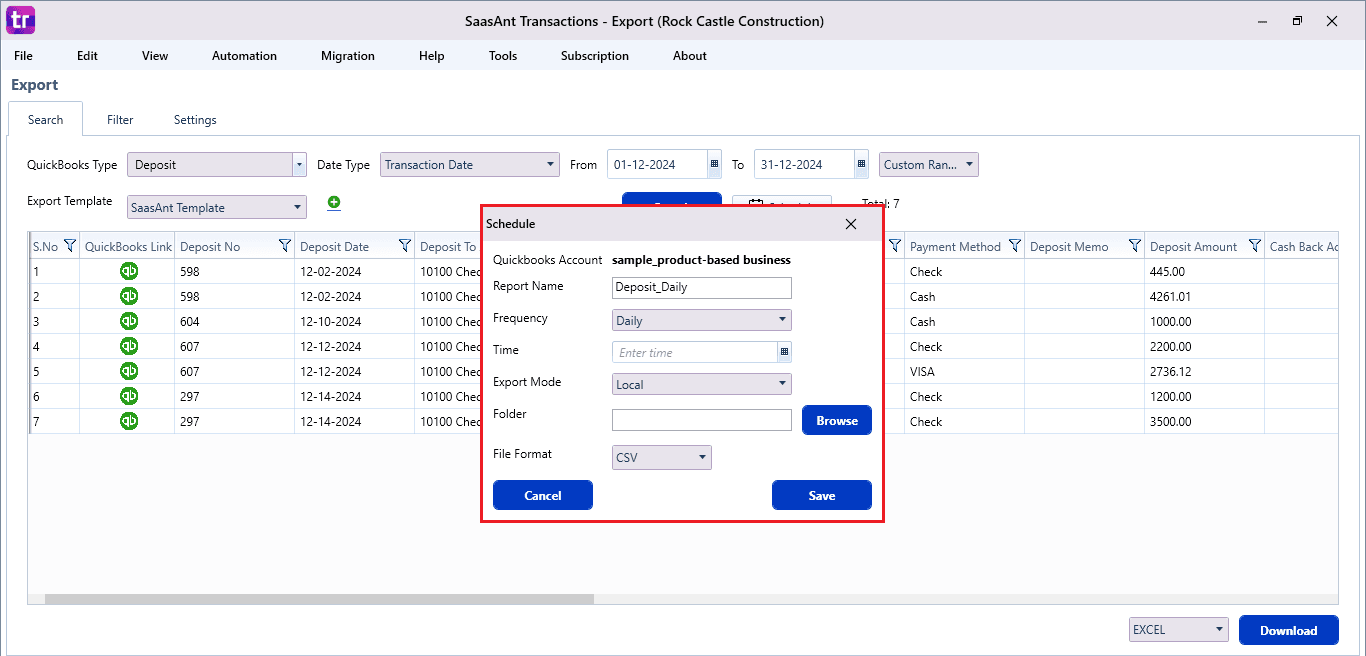The width and height of the screenshot is (1366, 656).
Task: Open the About menu
Action: tap(690, 56)
